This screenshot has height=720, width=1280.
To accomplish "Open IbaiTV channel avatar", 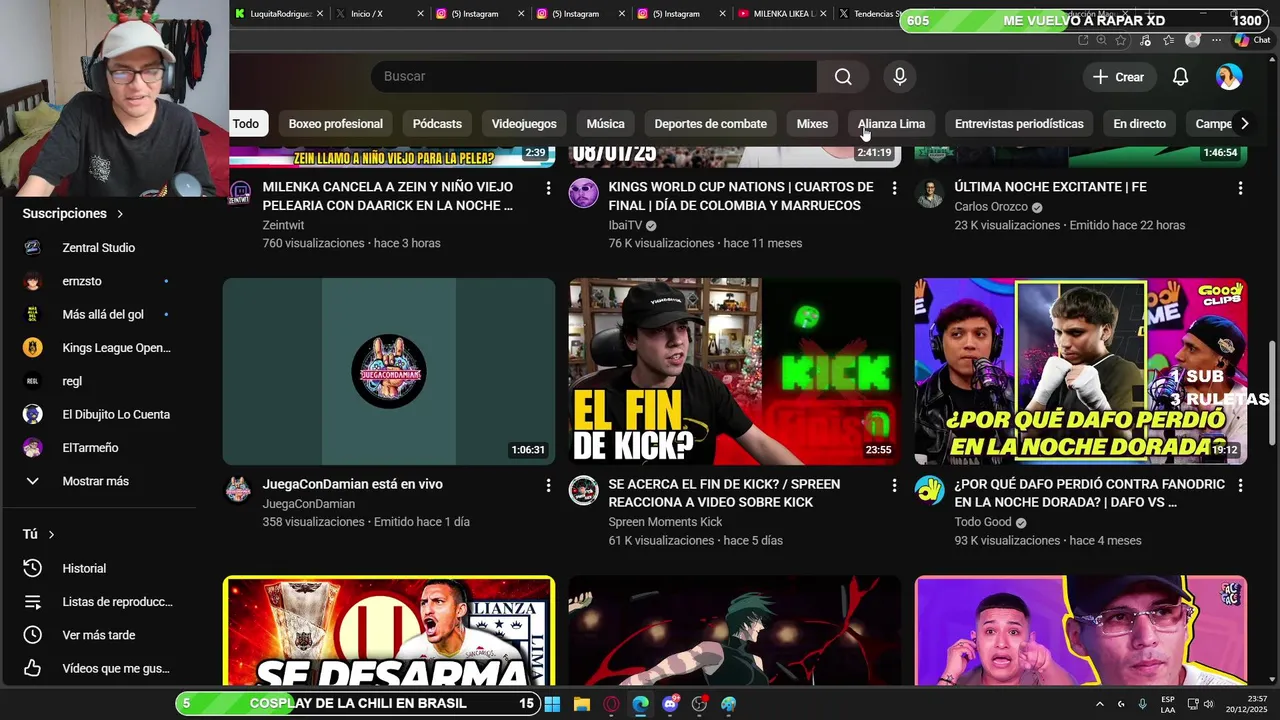I will (x=584, y=193).
